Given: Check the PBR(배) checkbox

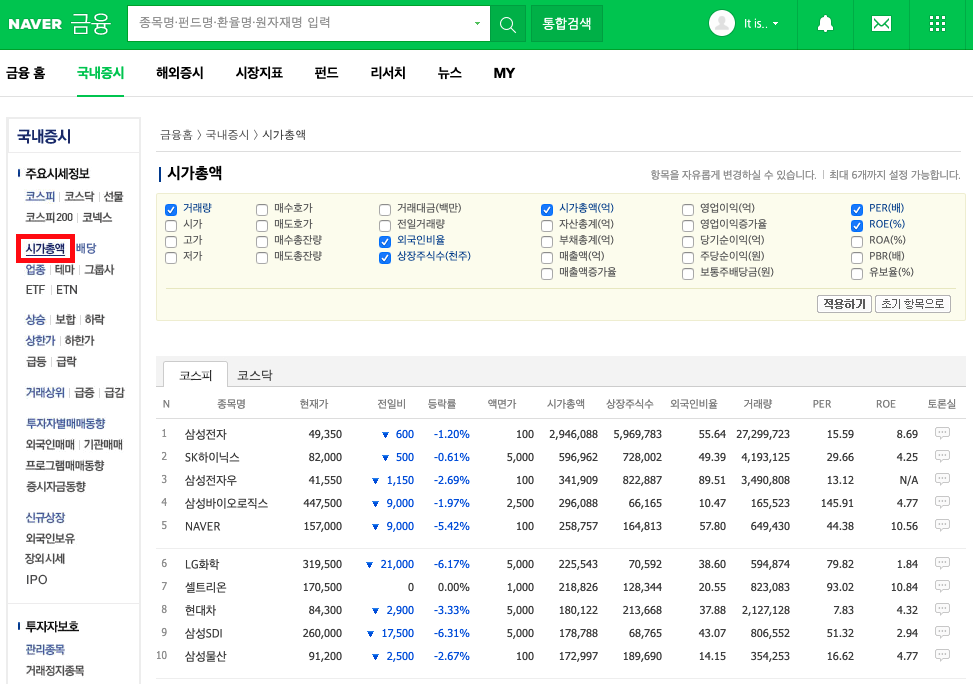Looking at the screenshot, I should tap(857, 257).
